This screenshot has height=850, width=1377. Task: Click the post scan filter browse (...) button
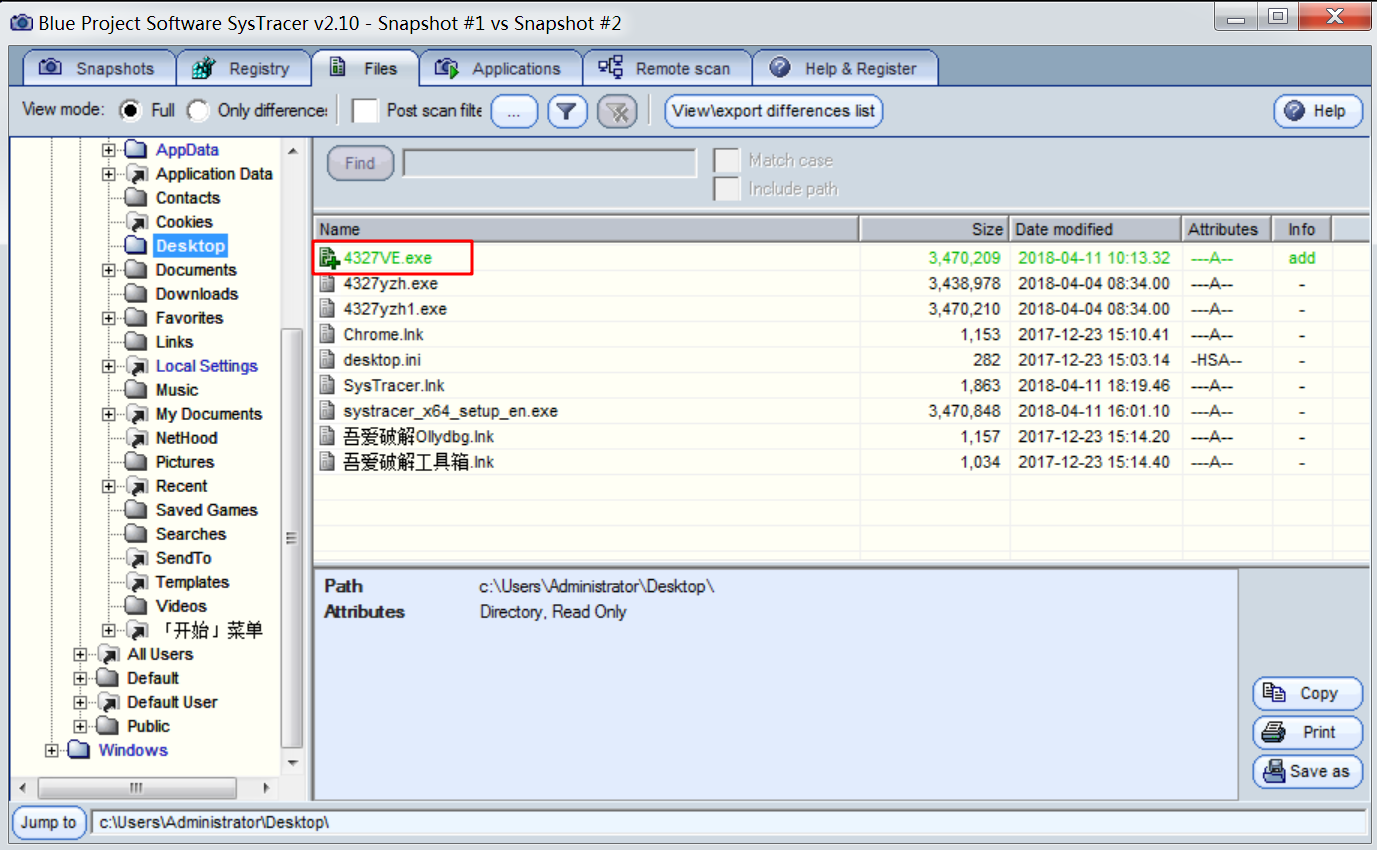click(x=514, y=111)
